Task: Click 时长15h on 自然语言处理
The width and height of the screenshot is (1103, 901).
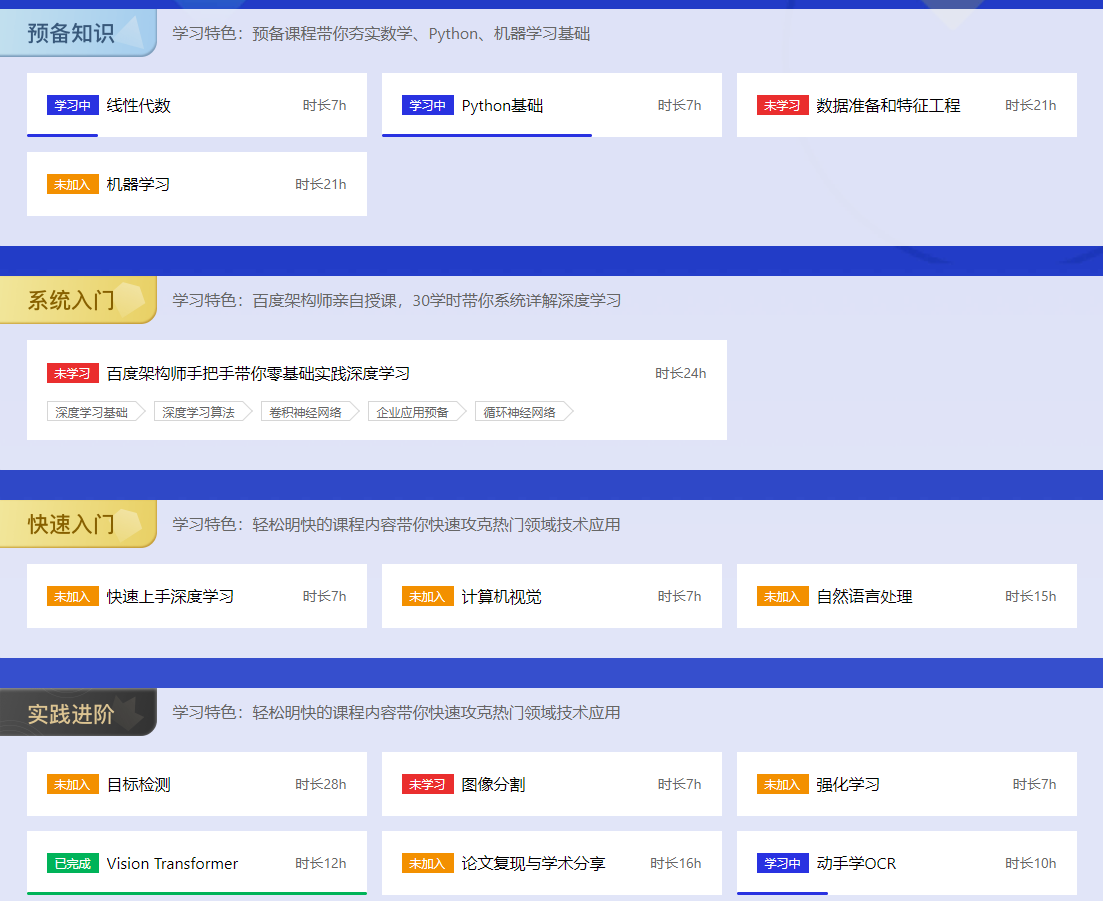Action: pyautogui.click(x=1031, y=596)
